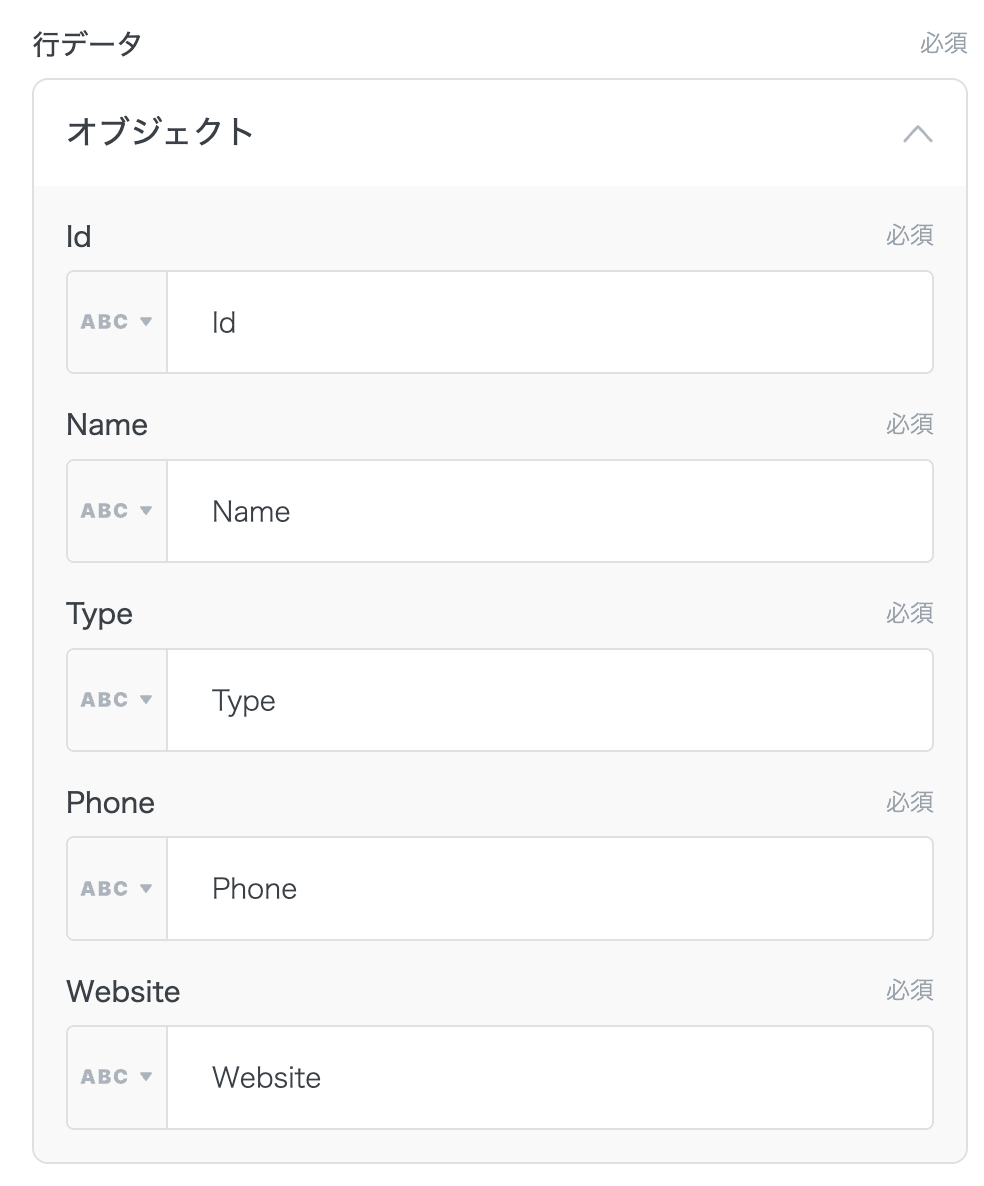984x1186 pixels.
Task: Click the Id value input field
Action: [x=549, y=322]
